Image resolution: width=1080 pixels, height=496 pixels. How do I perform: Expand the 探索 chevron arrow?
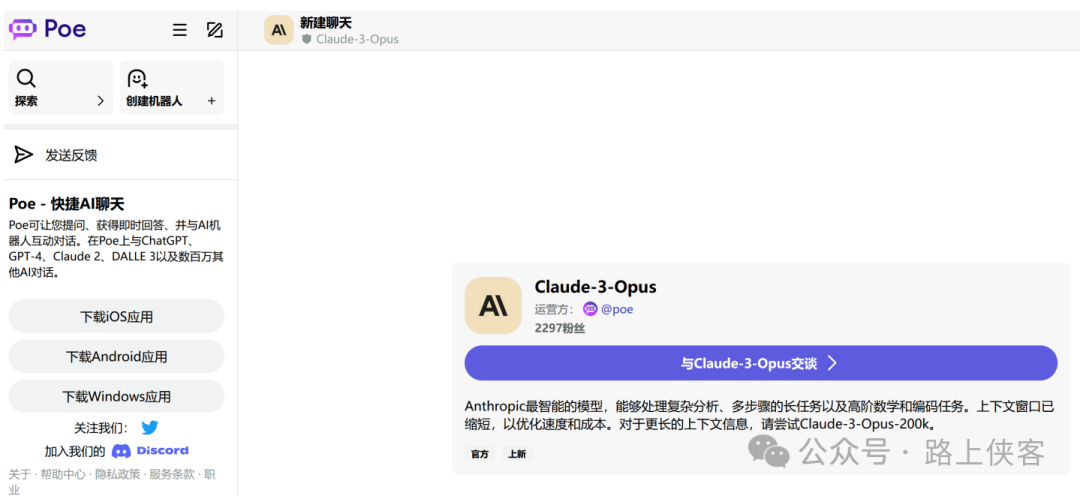[101, 101]
